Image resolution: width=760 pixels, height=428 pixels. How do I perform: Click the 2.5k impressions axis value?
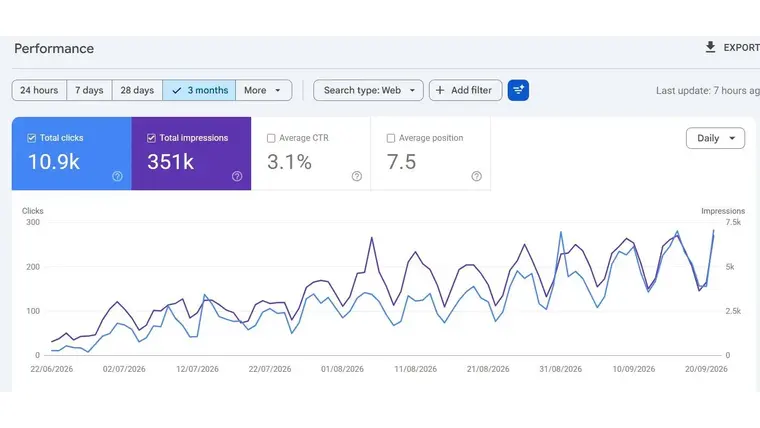733,311
